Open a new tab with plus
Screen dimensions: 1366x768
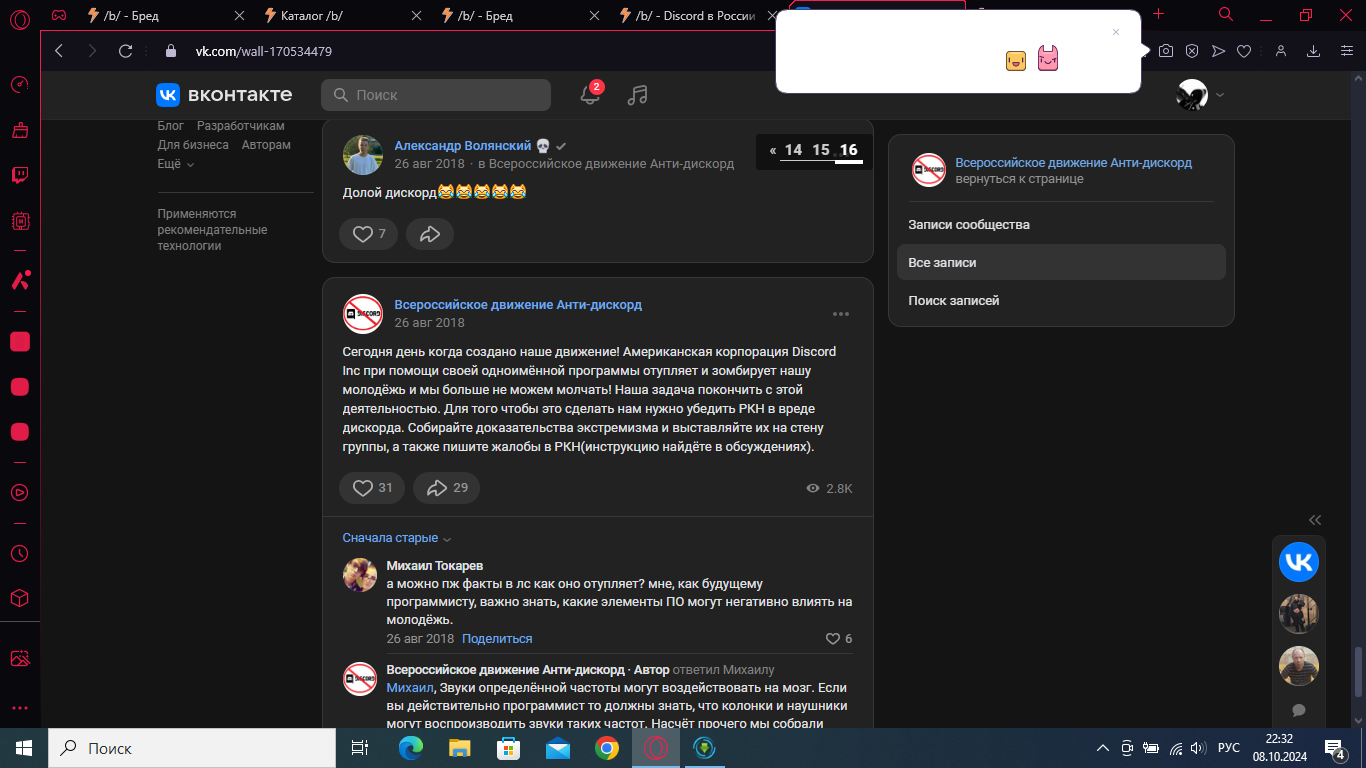tap(1159, 14)
